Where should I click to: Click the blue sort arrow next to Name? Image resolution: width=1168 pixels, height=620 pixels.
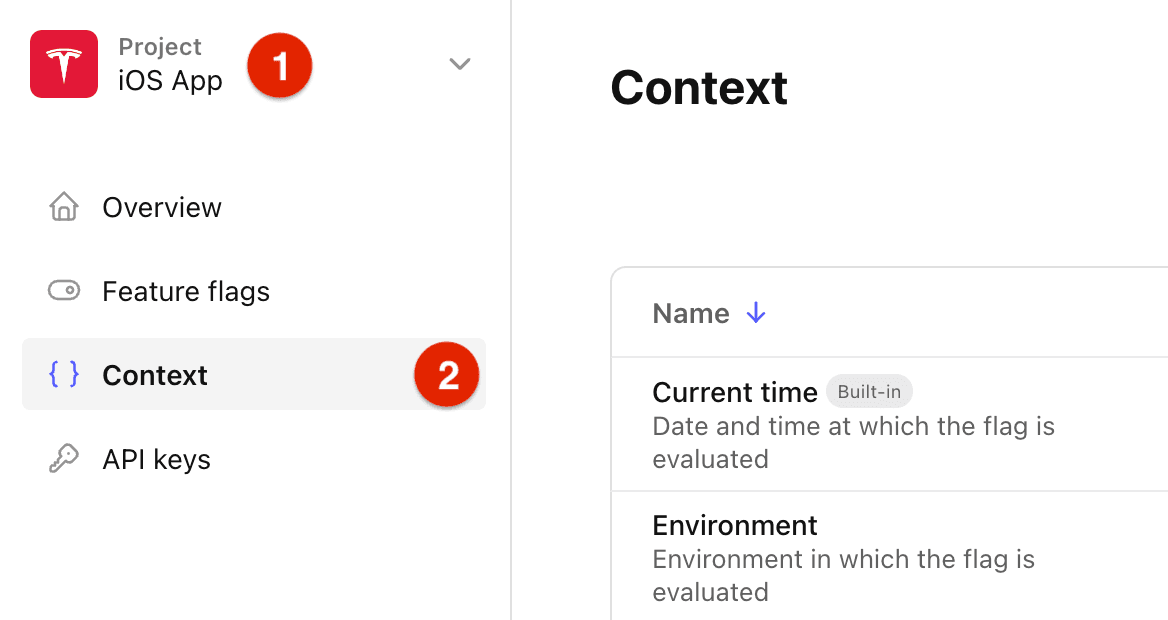[x=756, y=314]
